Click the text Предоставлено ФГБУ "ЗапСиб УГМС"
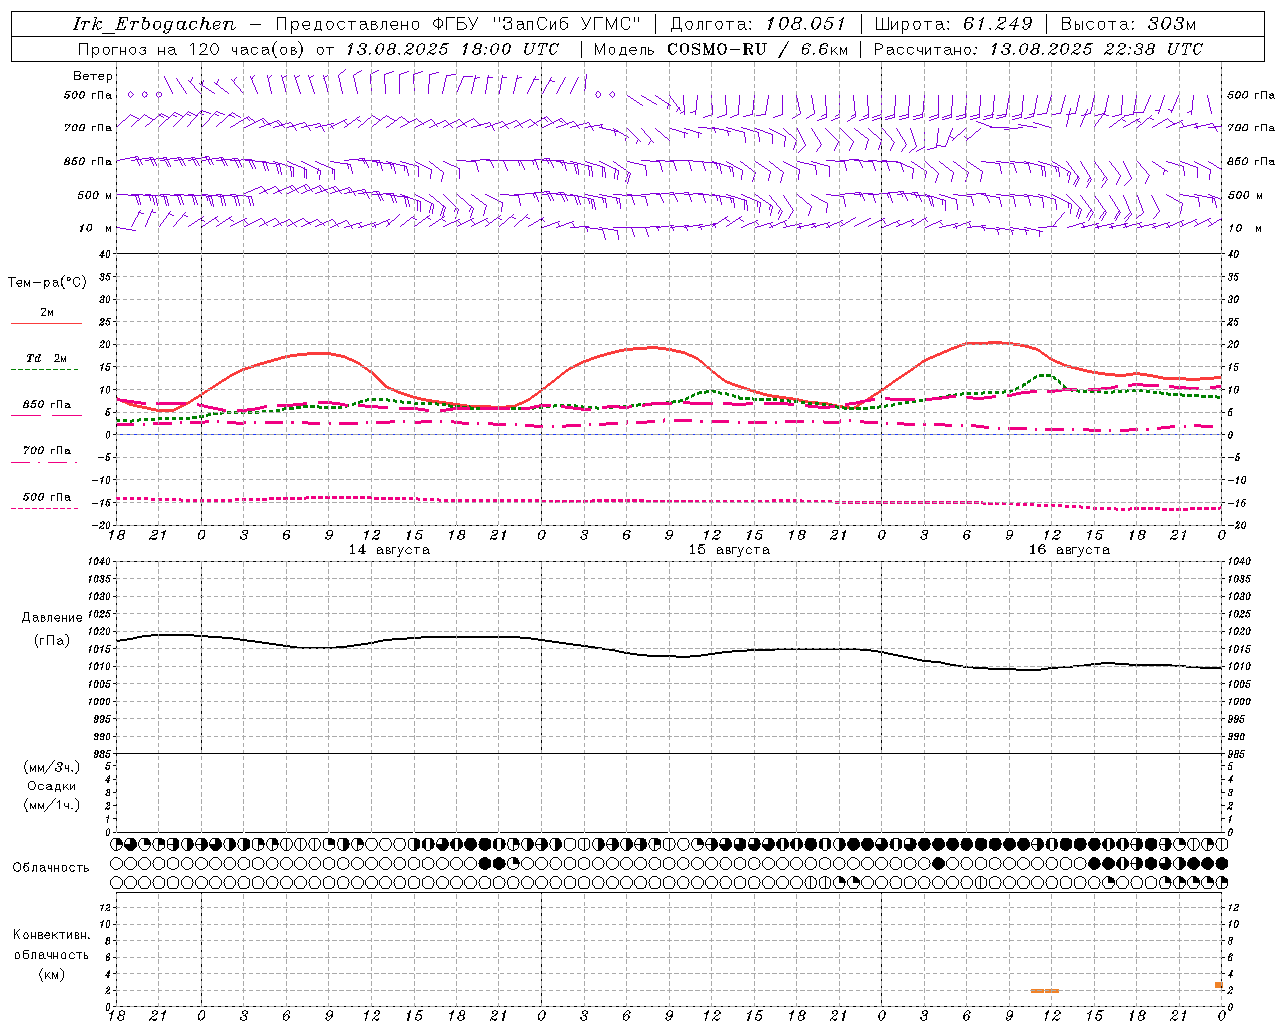The width and height of the screenshot is (1280, 1024). point(457,23)
